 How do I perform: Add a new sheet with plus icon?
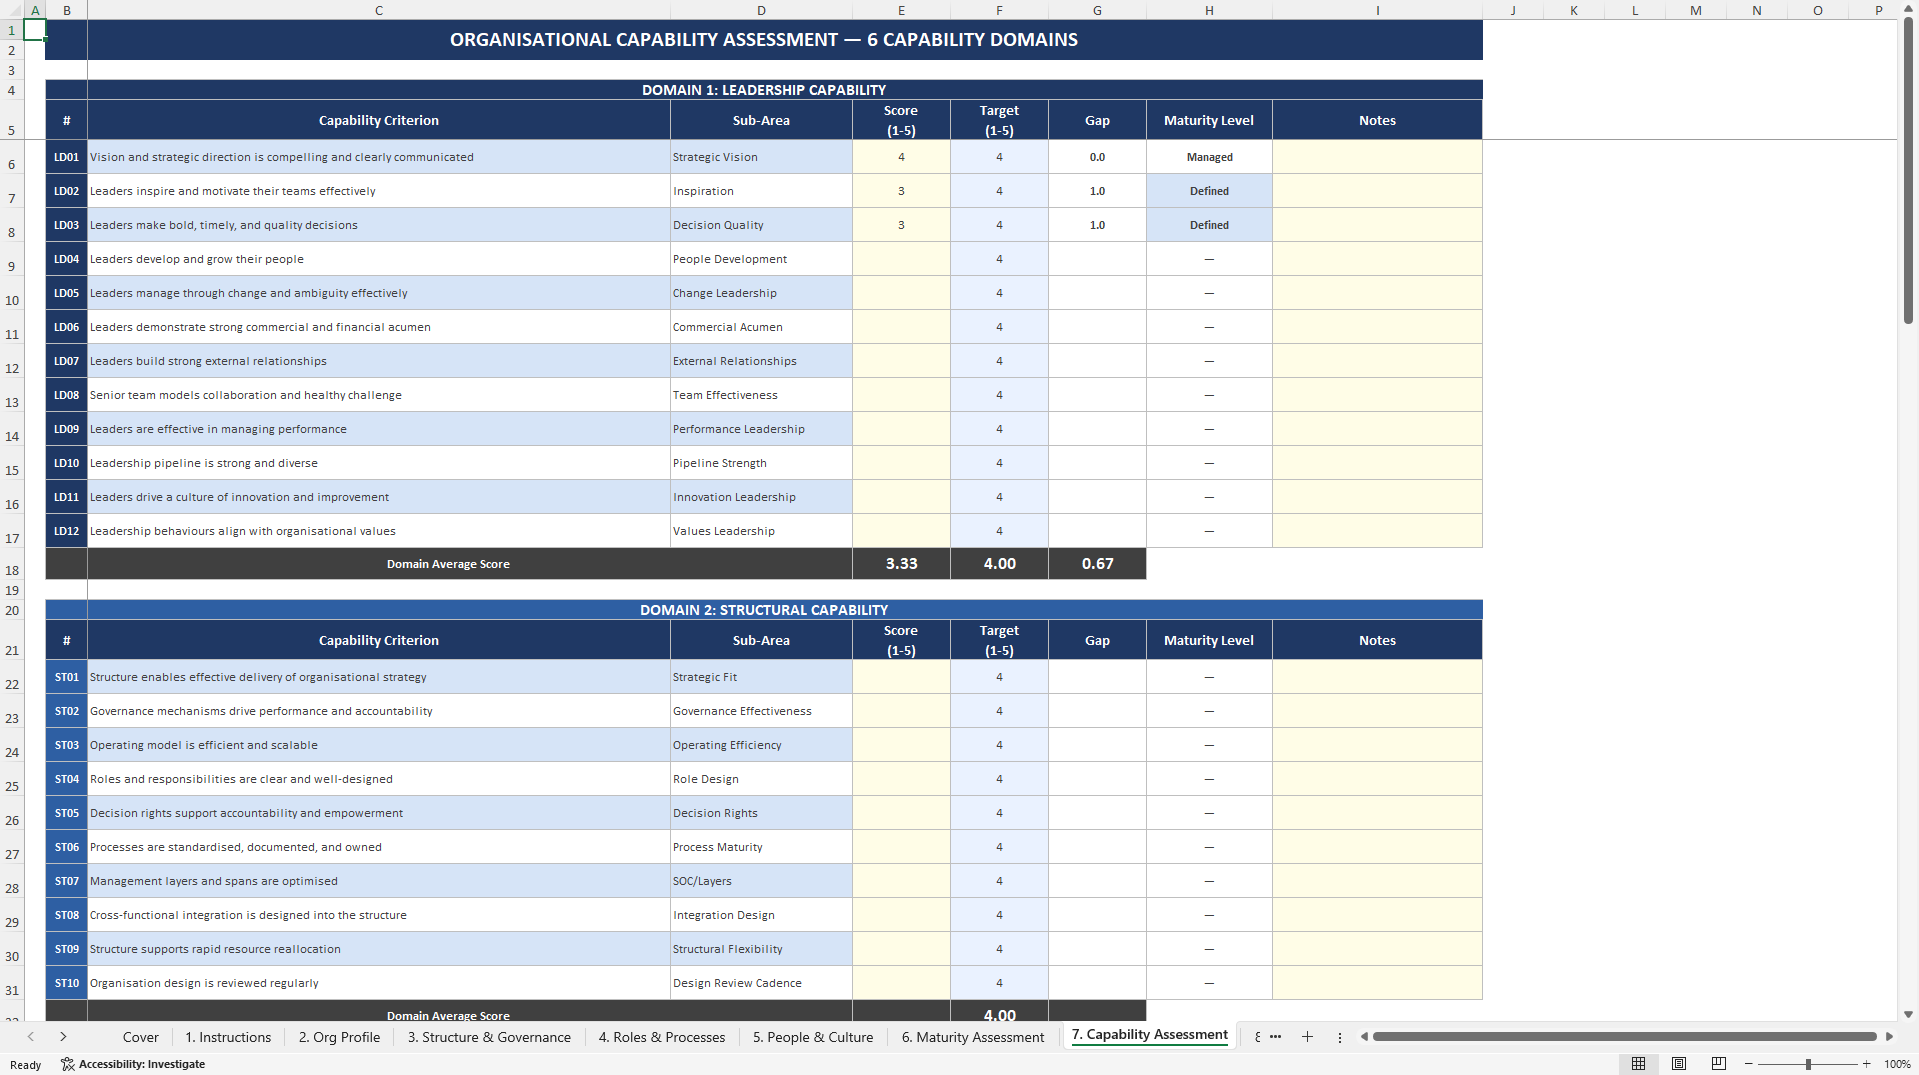click(x=1307, y=1037)
